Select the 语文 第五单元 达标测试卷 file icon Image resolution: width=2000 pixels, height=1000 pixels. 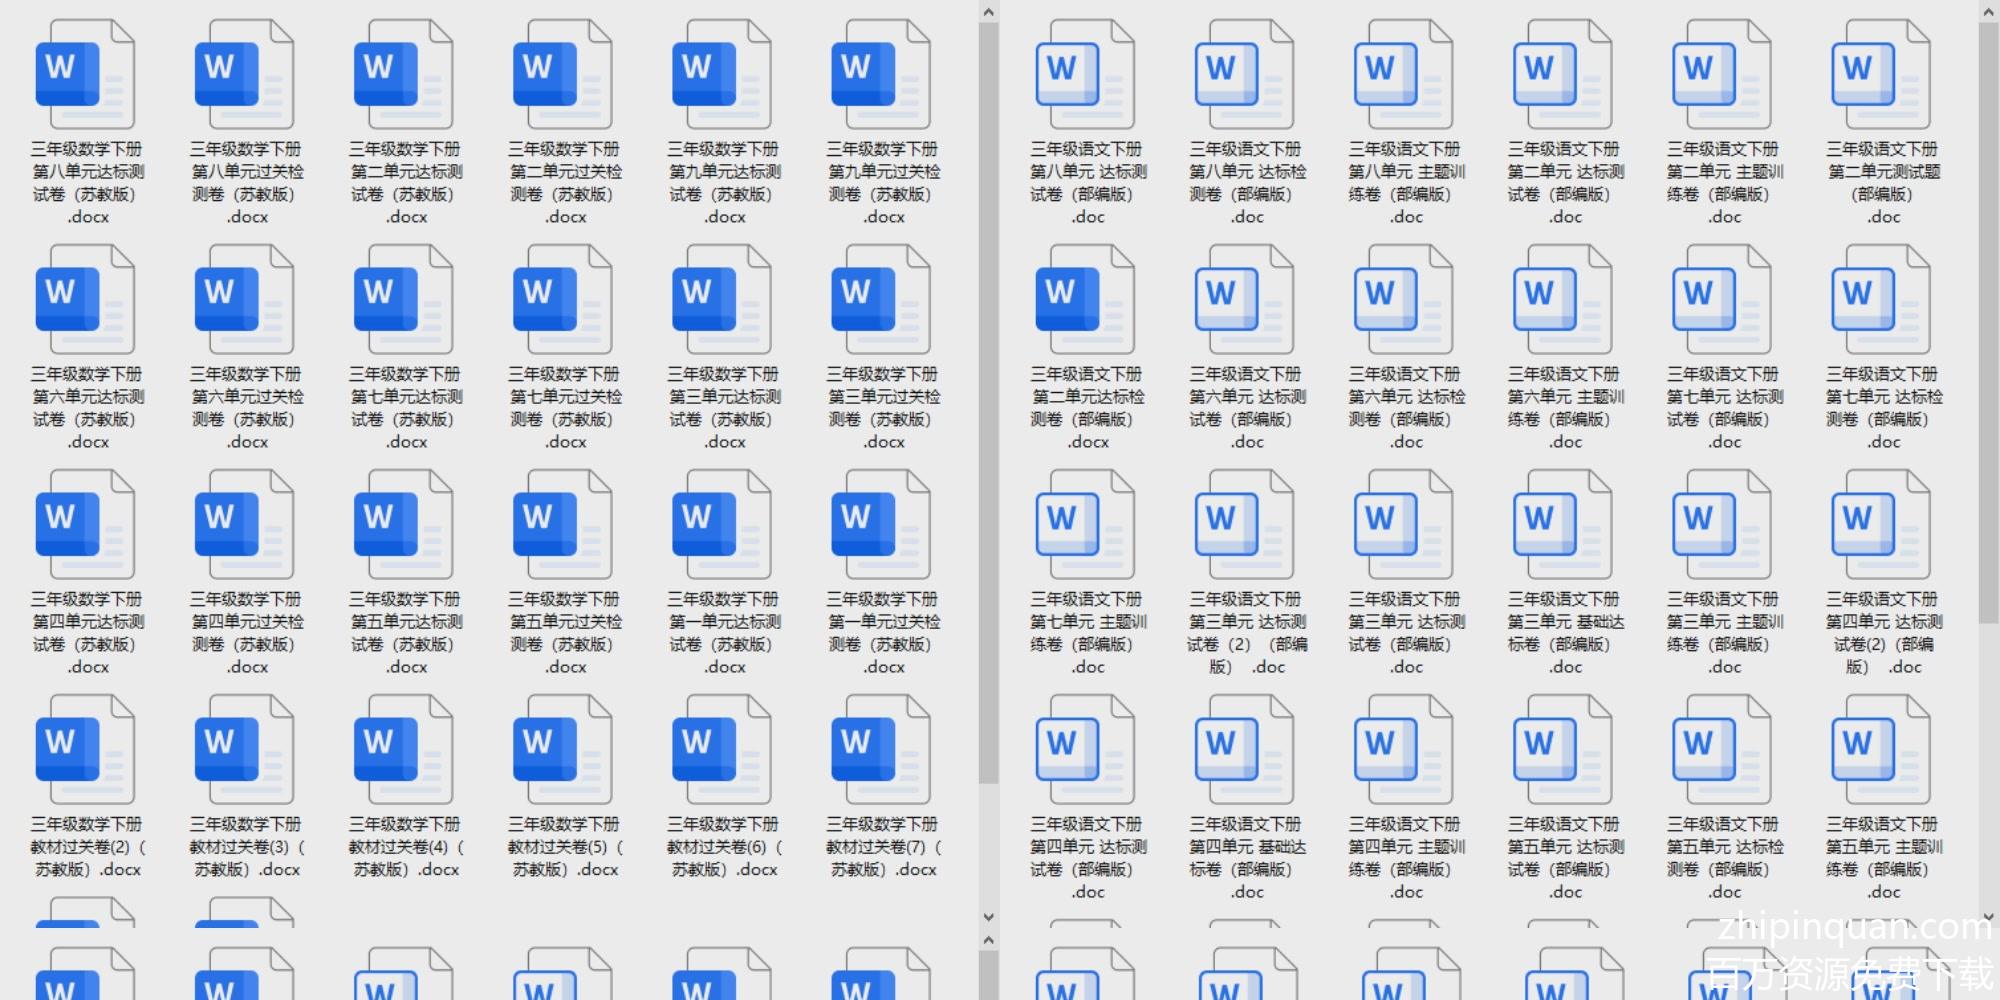tap(1562, 749)
